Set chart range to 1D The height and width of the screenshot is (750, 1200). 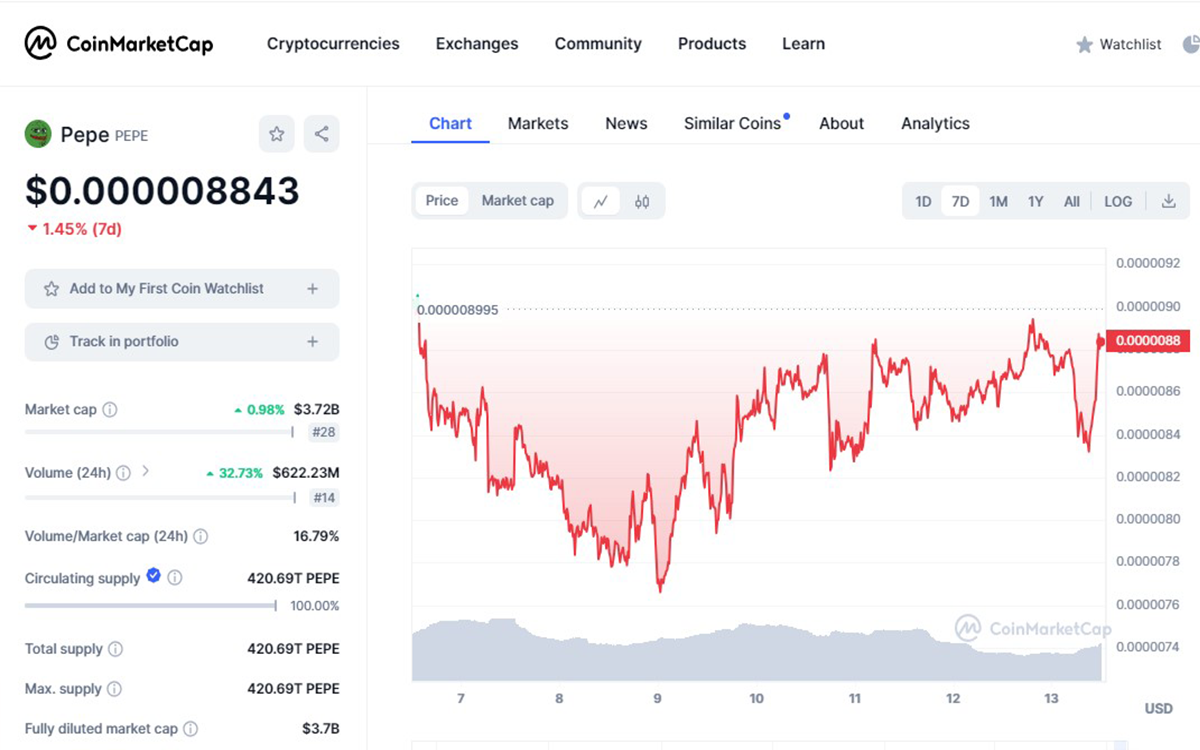[923, 201]
